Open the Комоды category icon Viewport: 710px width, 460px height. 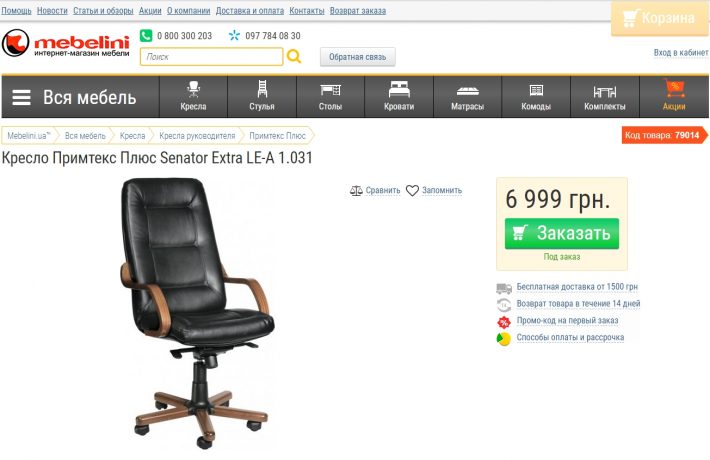(x=536, y=90)
